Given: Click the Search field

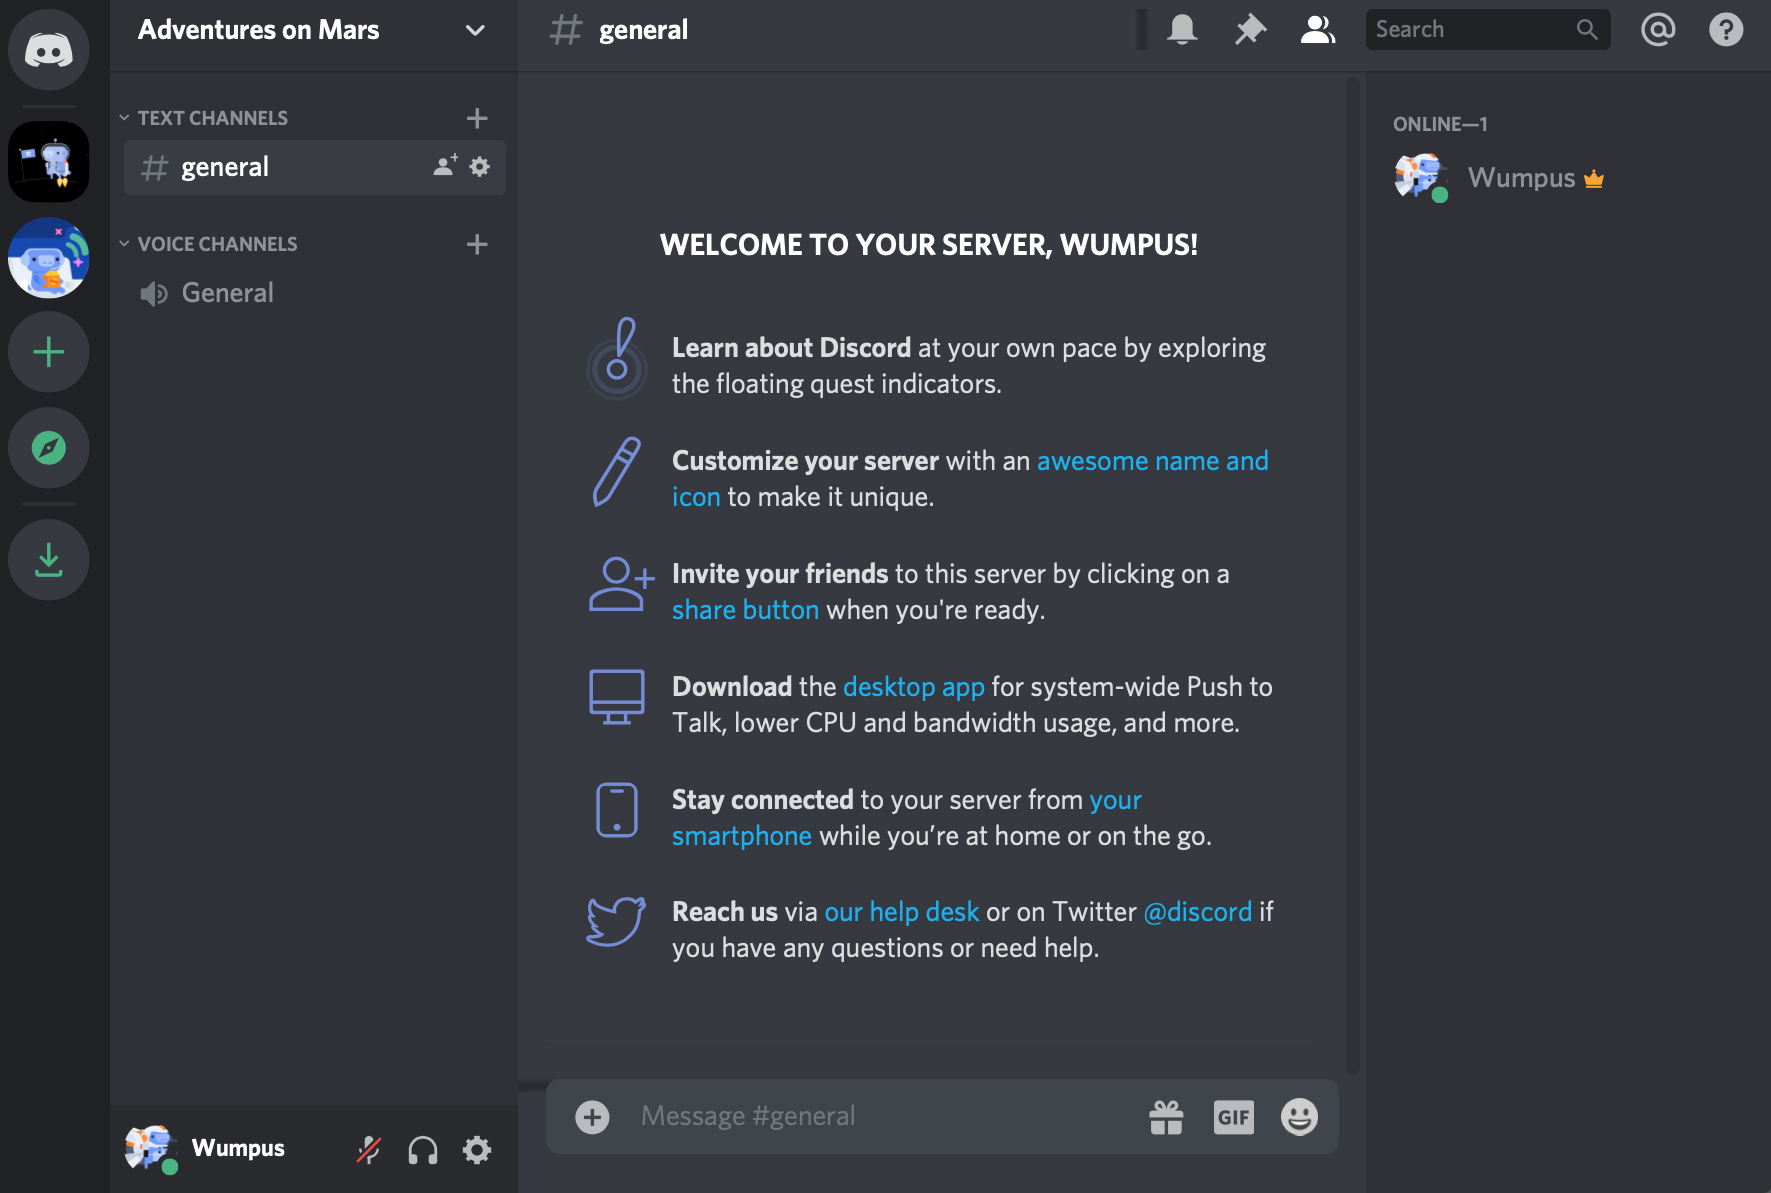Looking at the screenshot, I should click(1487, 30).
